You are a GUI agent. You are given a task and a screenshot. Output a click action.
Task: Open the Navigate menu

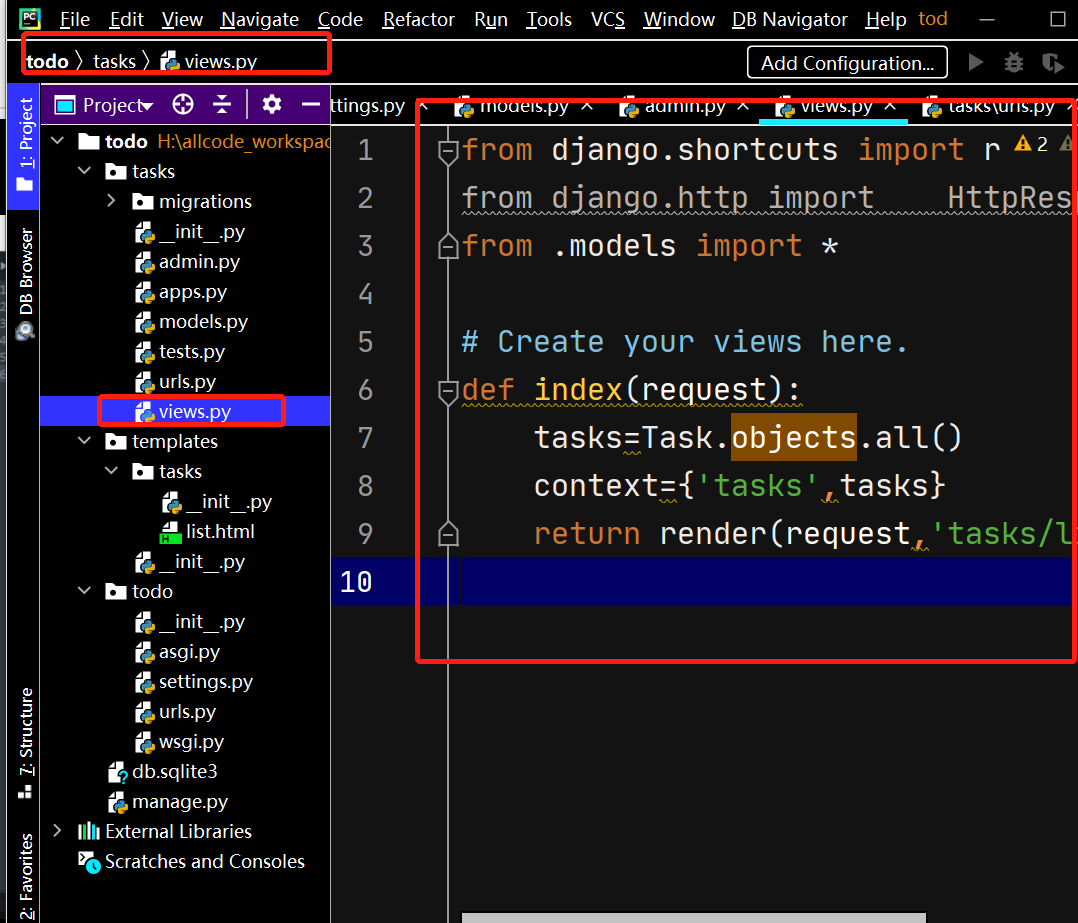[260, 19]
